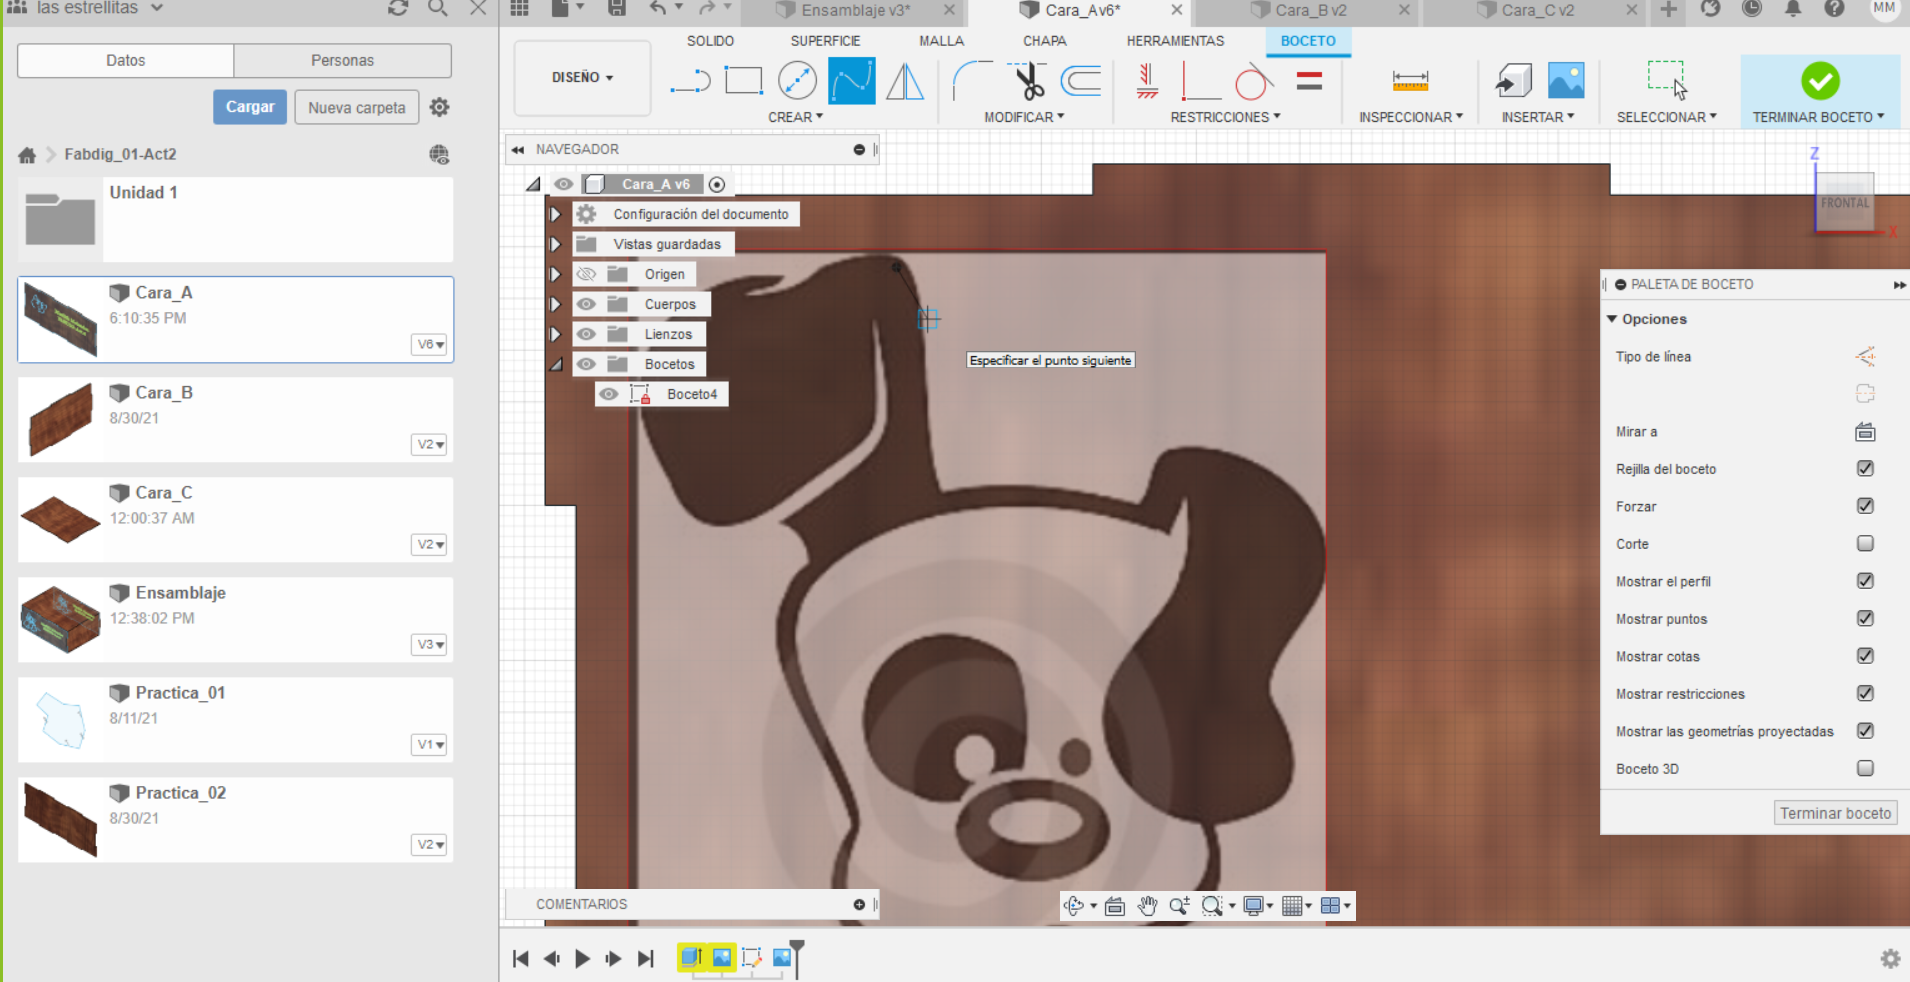Toggle Mostrar las geometrías proyectadas checkbox
1910x982 pixels.
pyautogui.click(x=1865, y=731)
